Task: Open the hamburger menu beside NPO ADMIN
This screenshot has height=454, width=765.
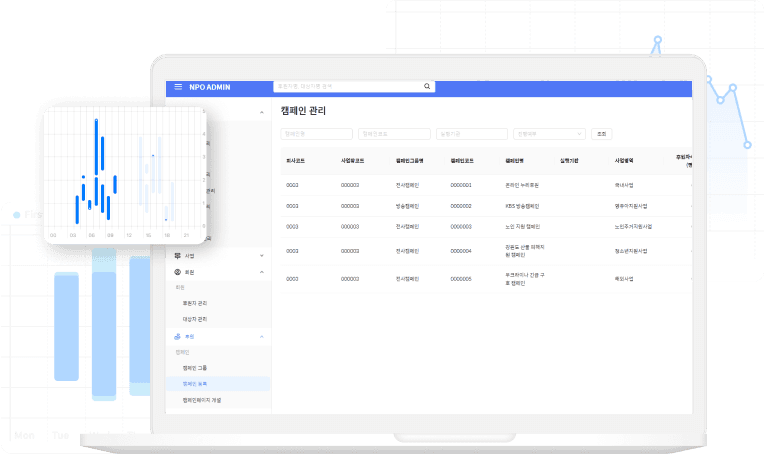Action: click(x=178, y=87)
